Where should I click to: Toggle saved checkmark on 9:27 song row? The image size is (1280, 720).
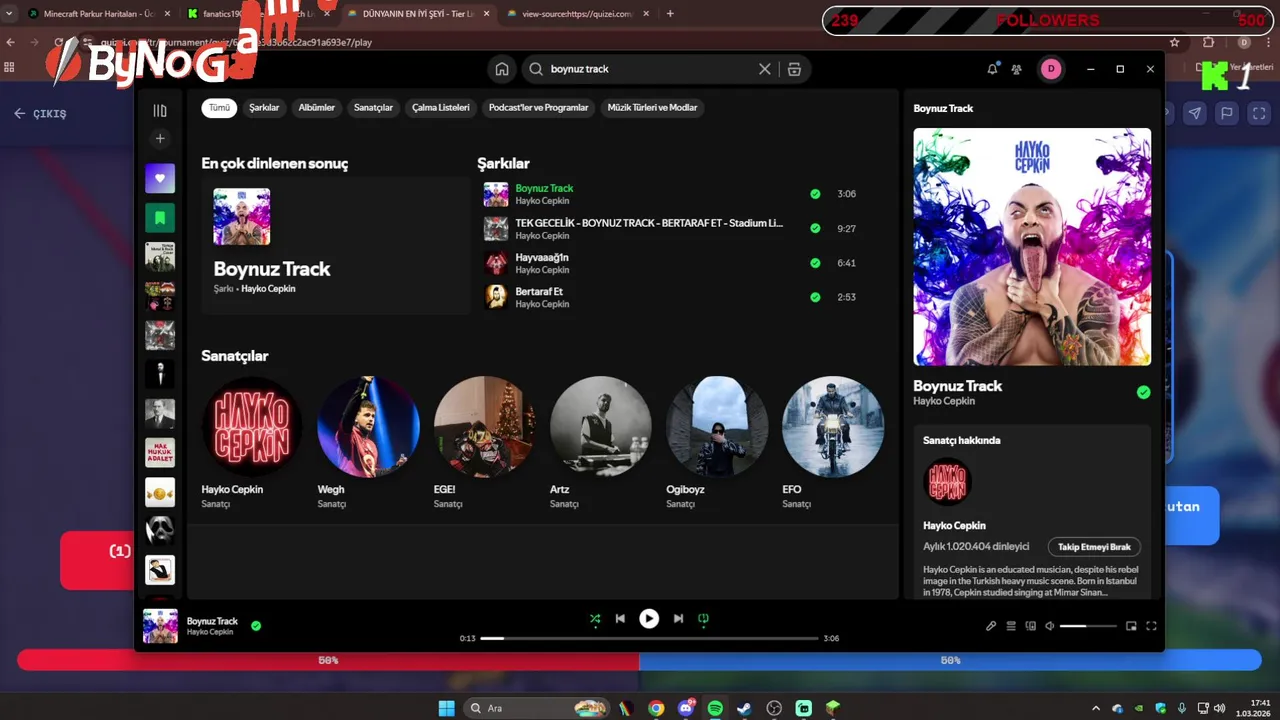(815, 229)
